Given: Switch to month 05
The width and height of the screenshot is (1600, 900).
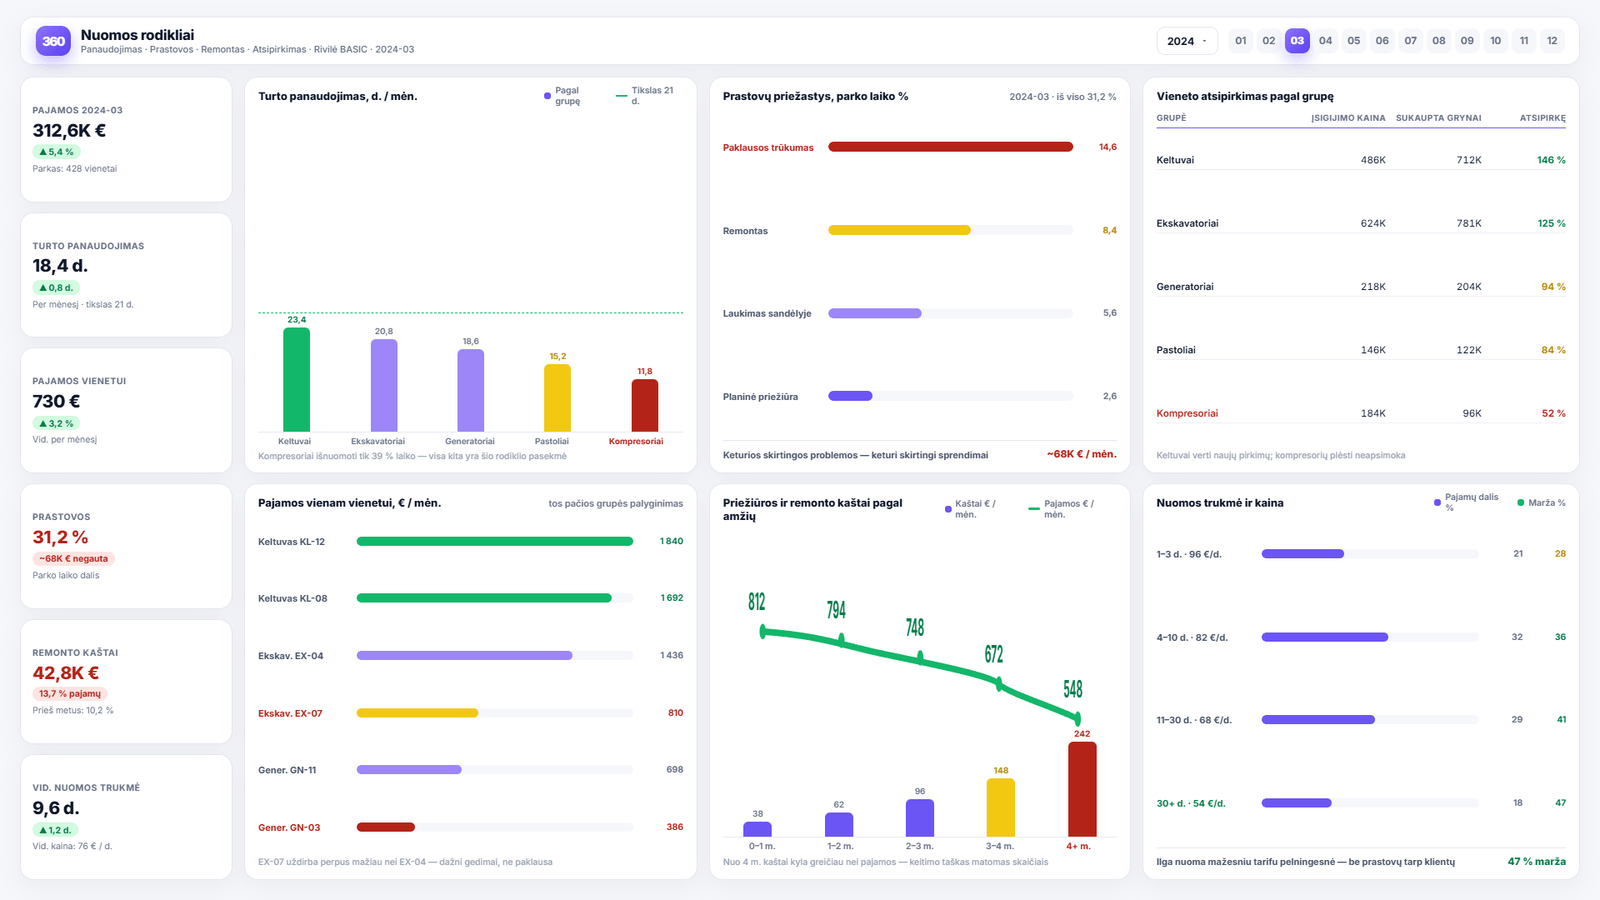Looking at the screenshot, I should (x=1354, y=41).
